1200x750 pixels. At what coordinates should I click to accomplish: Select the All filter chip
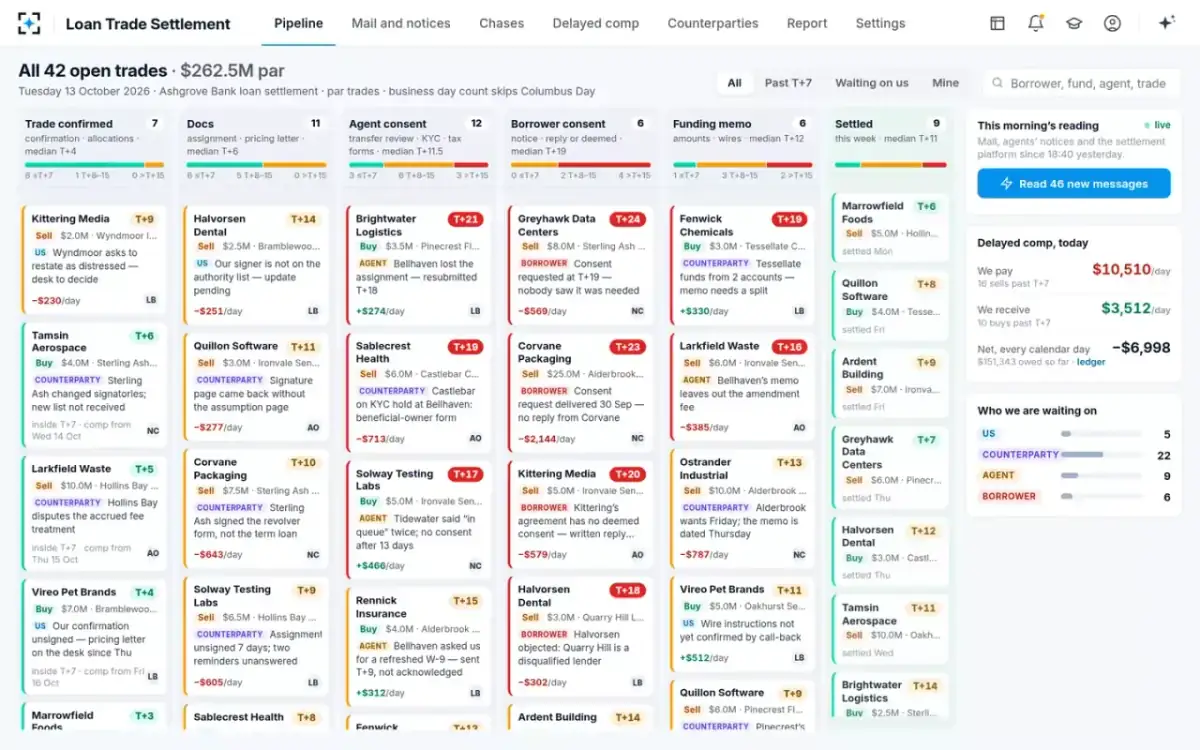pyautogui.click(x=735, y=83)
